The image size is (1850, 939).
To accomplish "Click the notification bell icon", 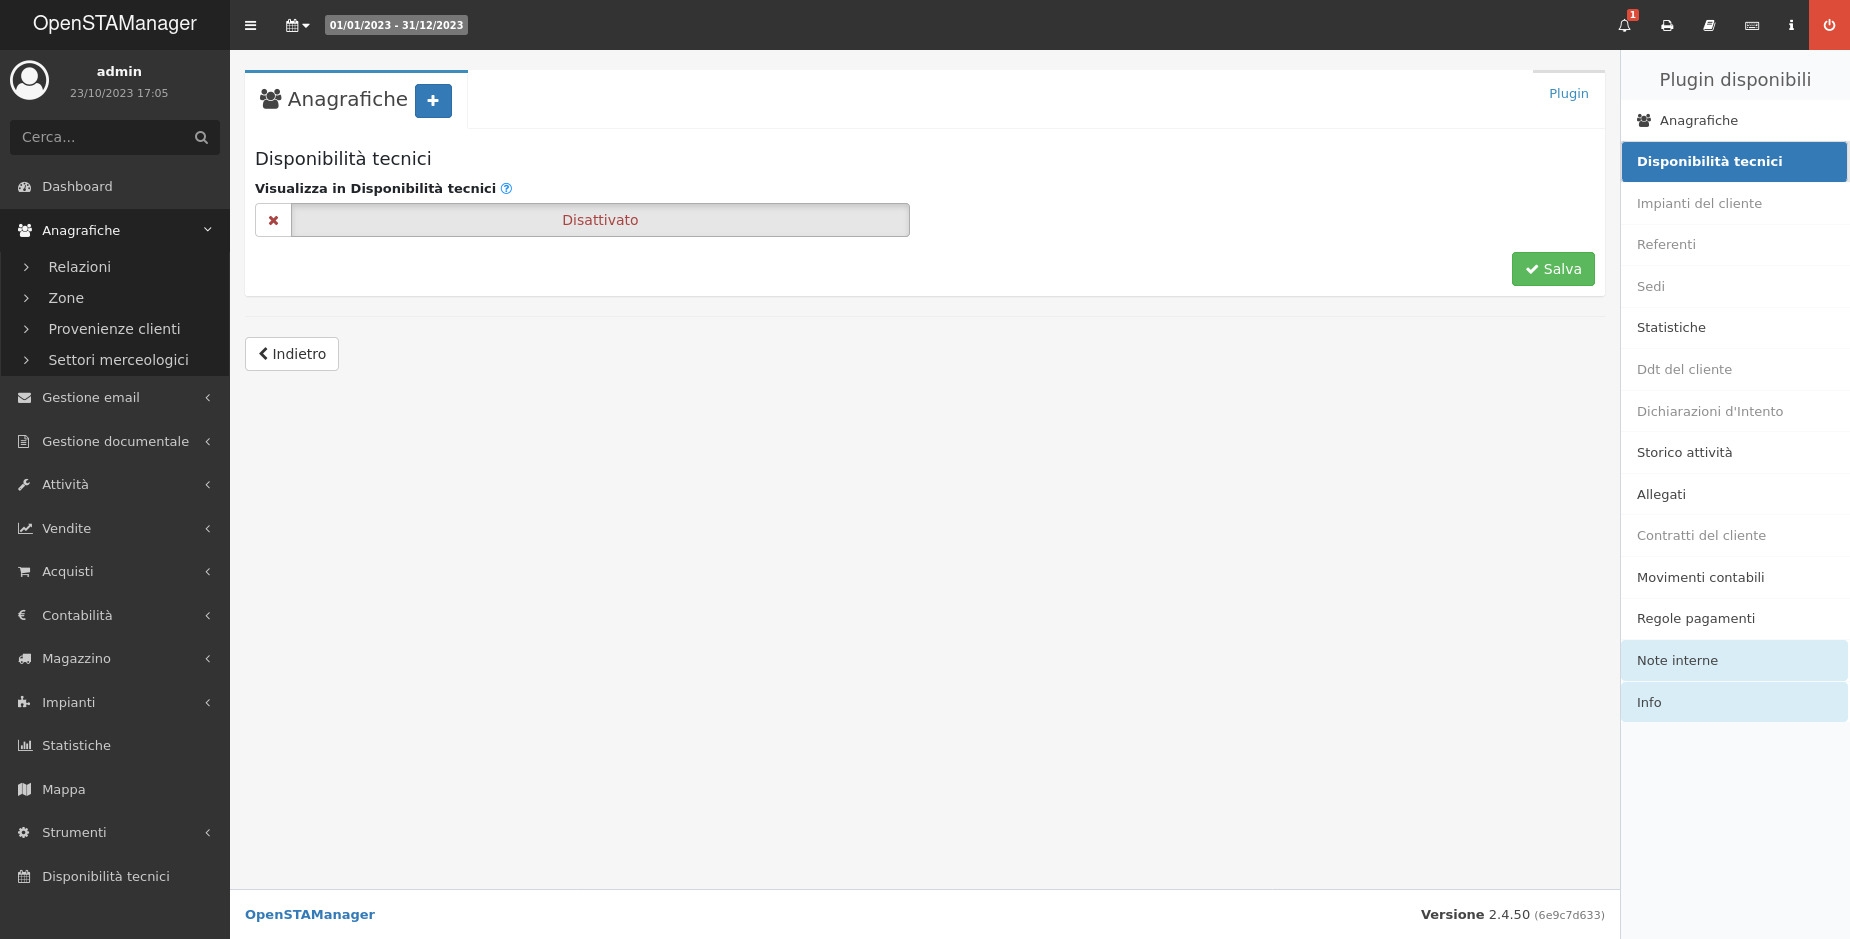I will click(x=1624, y=25).
